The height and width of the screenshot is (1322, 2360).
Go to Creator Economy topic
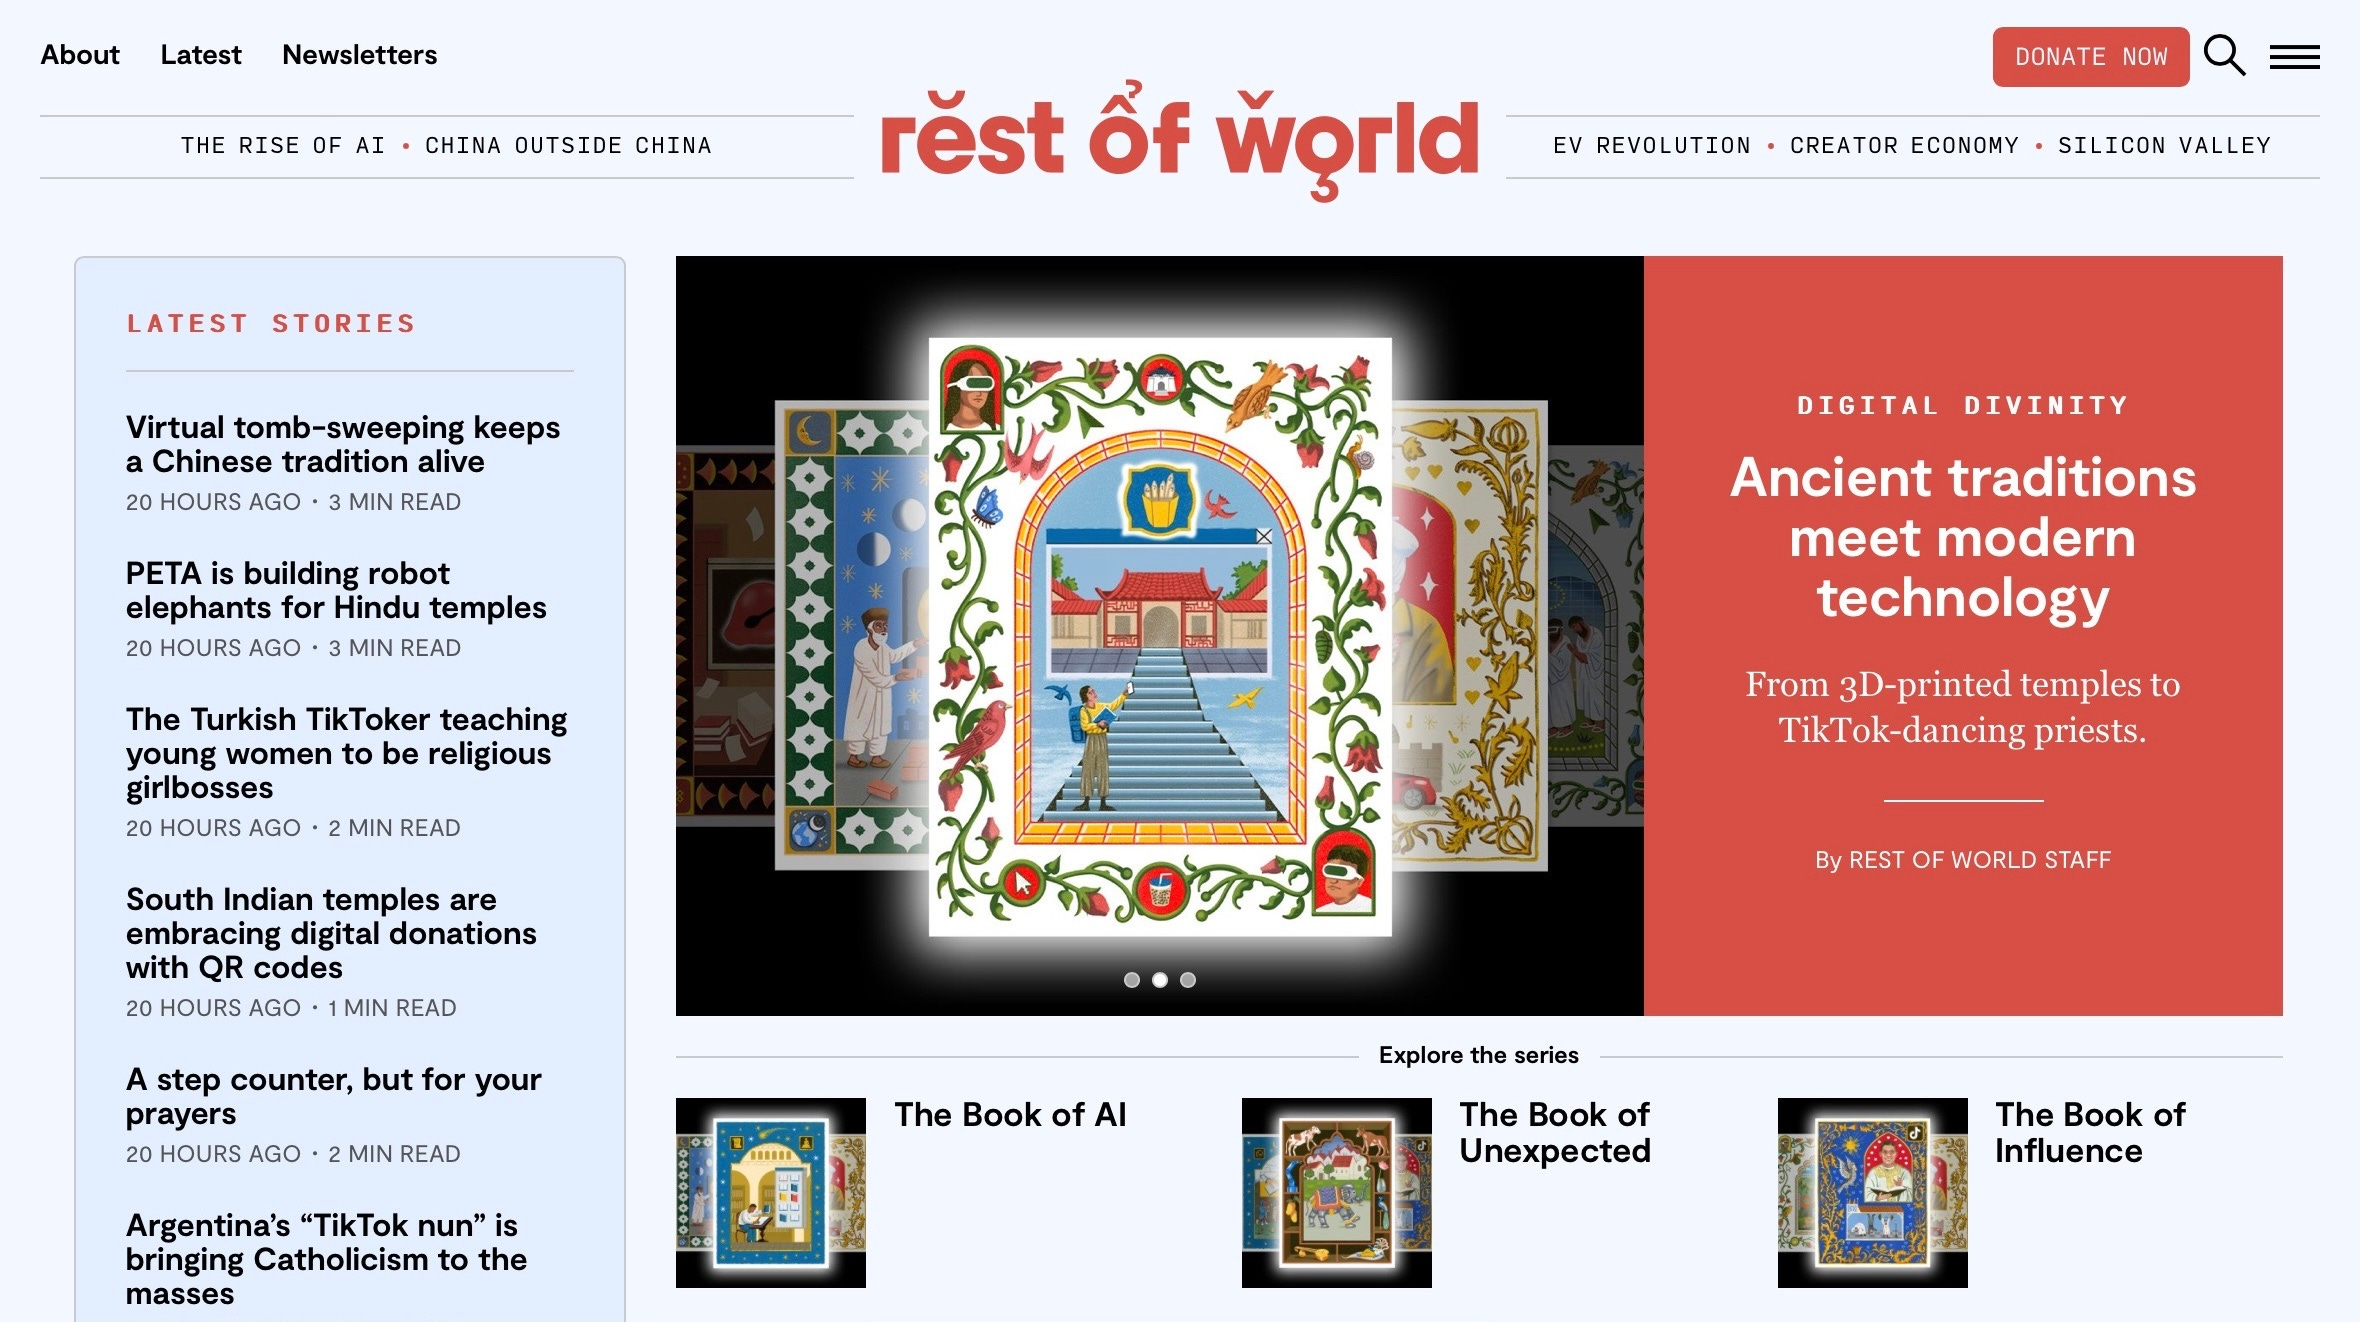point(1904,146)
